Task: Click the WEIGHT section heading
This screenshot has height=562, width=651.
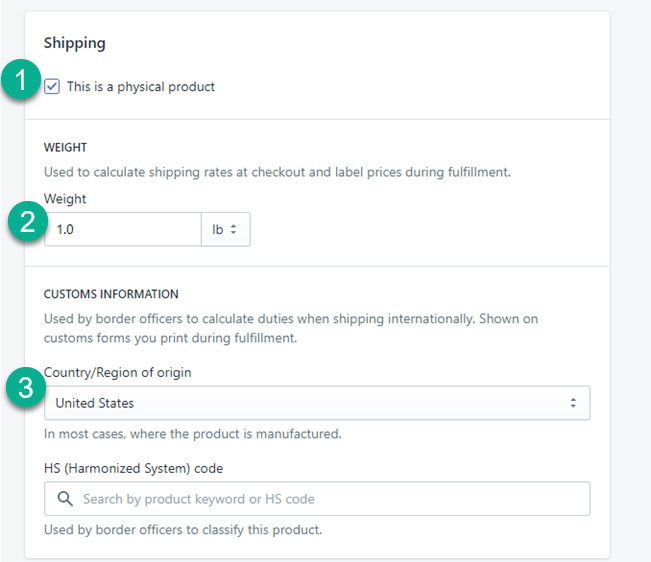Action: click(65, 148)
